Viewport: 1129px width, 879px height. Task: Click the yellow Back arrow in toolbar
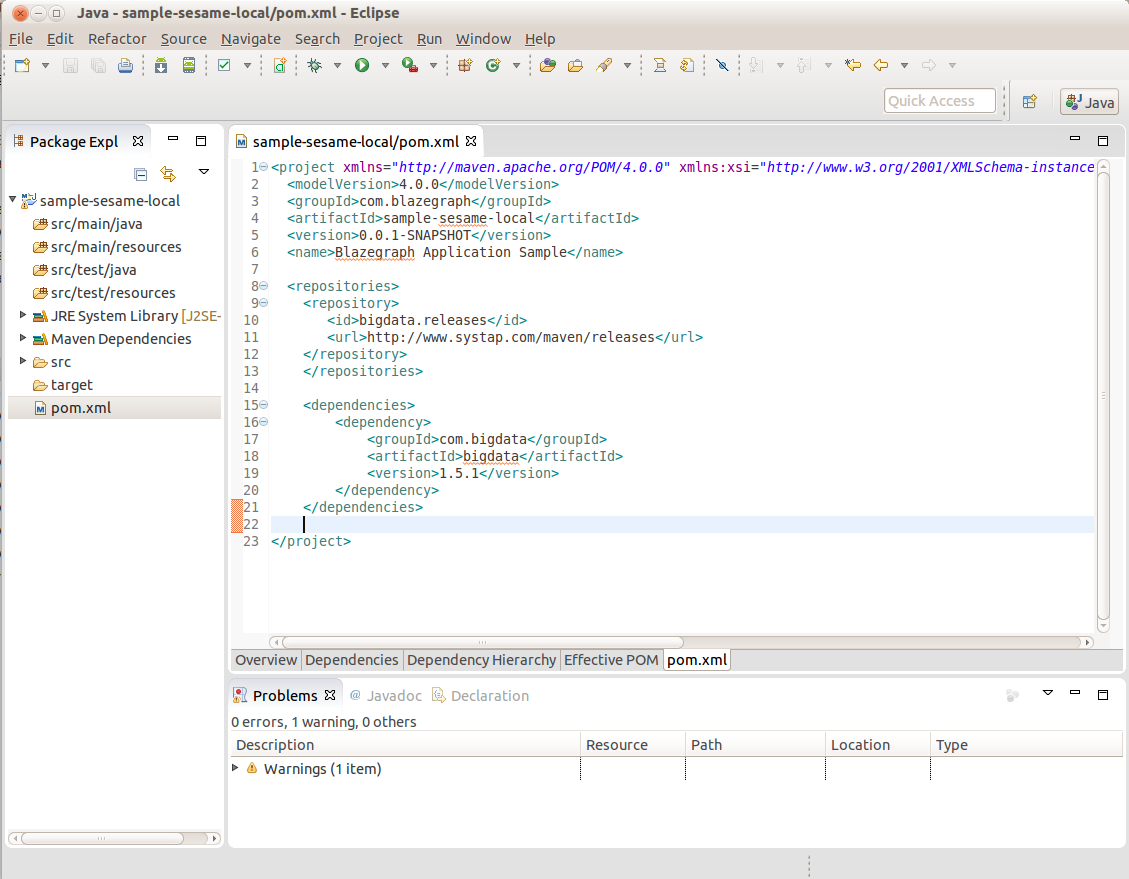881,66
